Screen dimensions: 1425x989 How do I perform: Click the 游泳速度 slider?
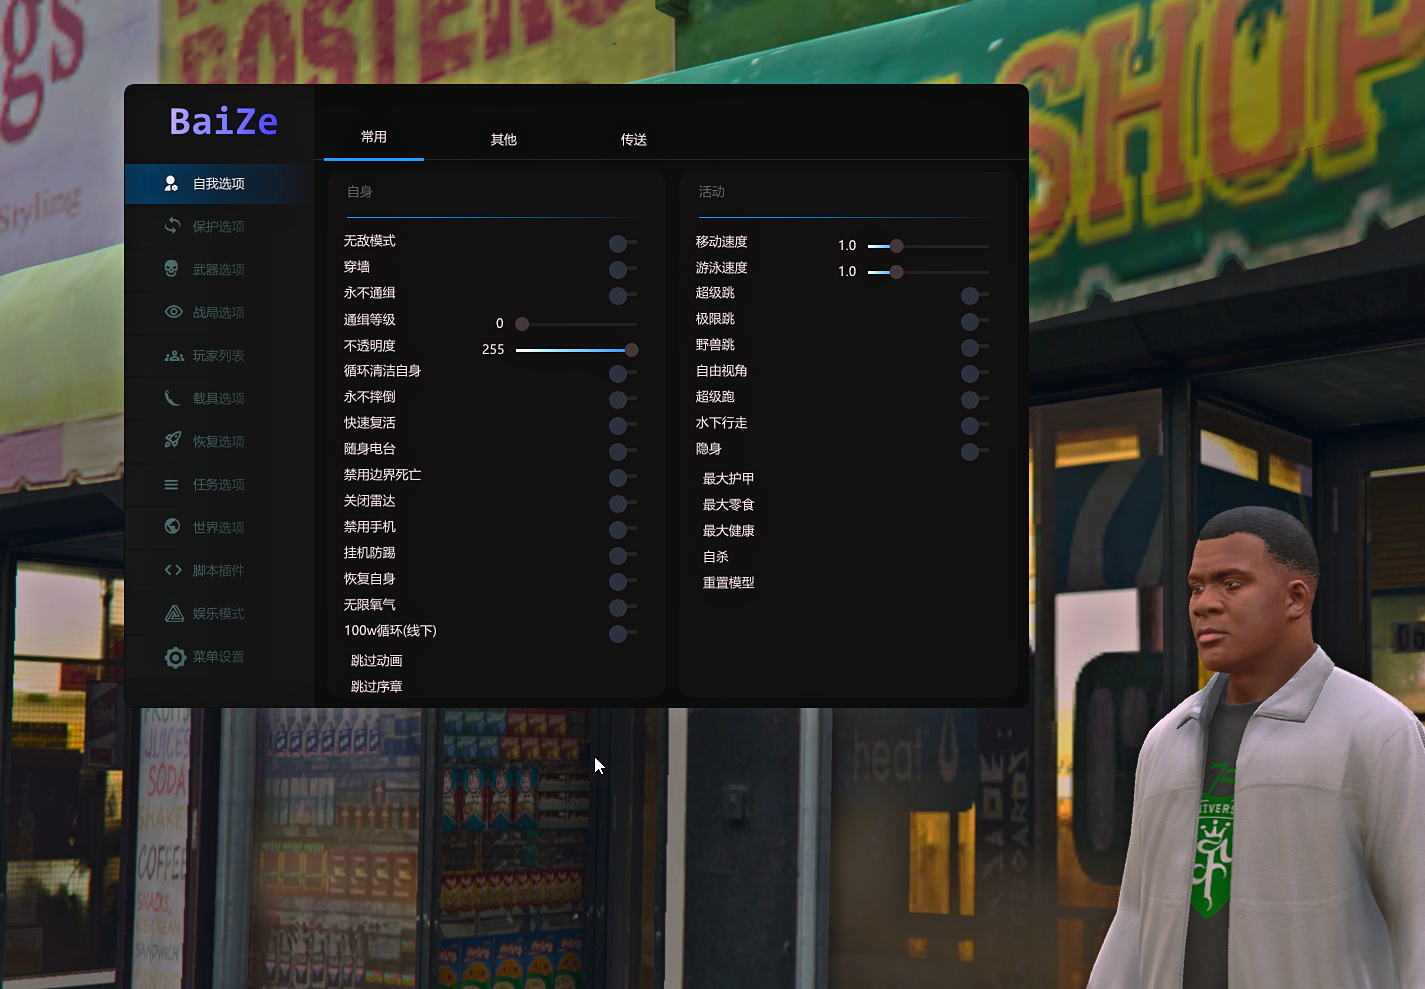(928, 272)
